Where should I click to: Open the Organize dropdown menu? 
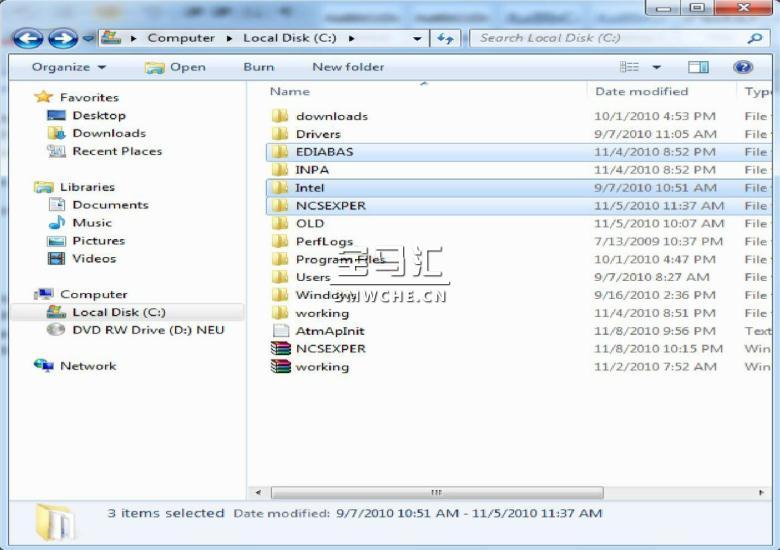click(x=68, y=67)
